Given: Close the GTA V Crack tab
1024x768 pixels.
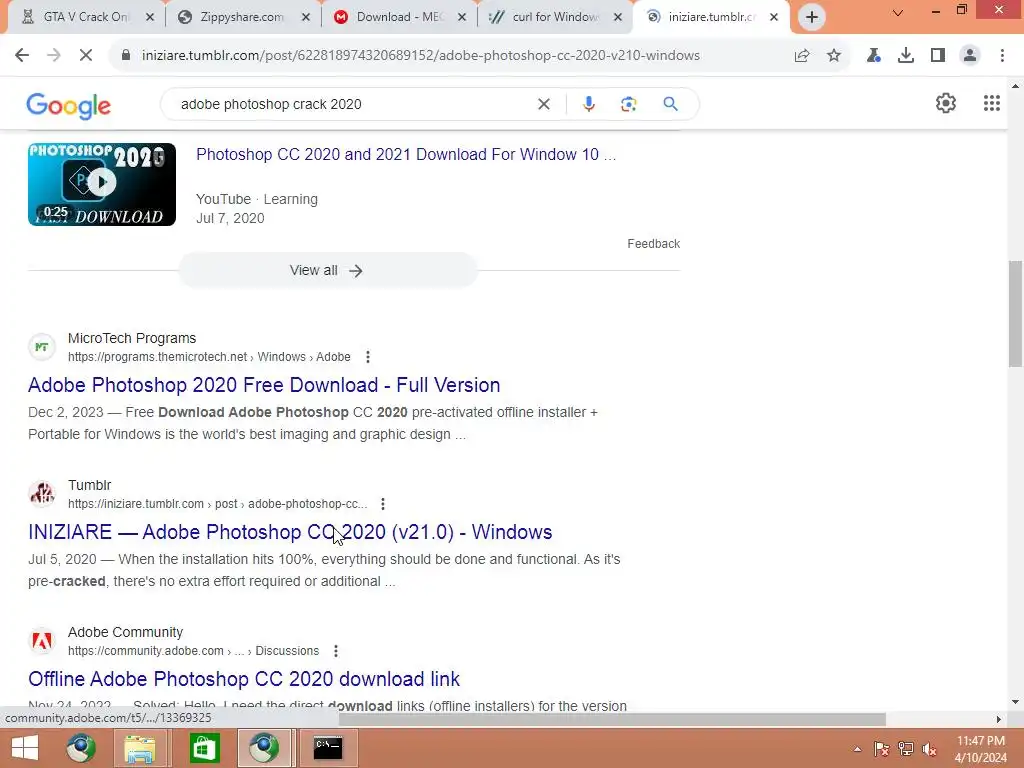Looking at the screenshot, I should click(150, 17).
